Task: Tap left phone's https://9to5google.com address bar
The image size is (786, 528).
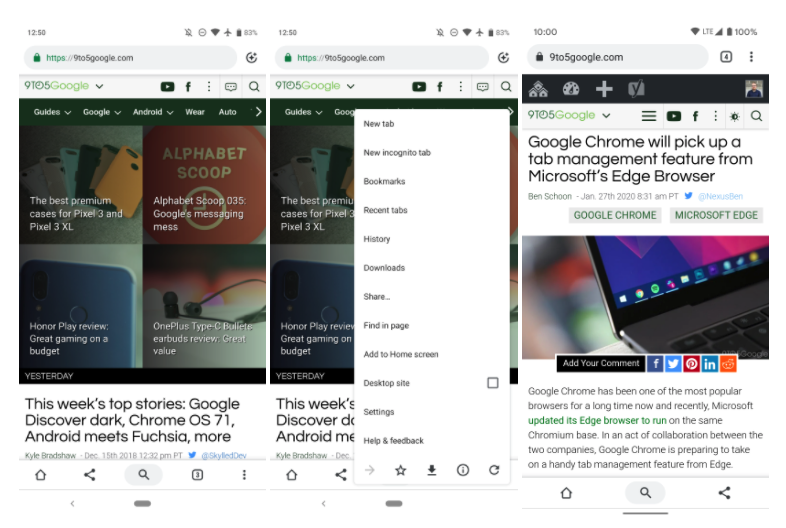Action: (x=130, y=58)
